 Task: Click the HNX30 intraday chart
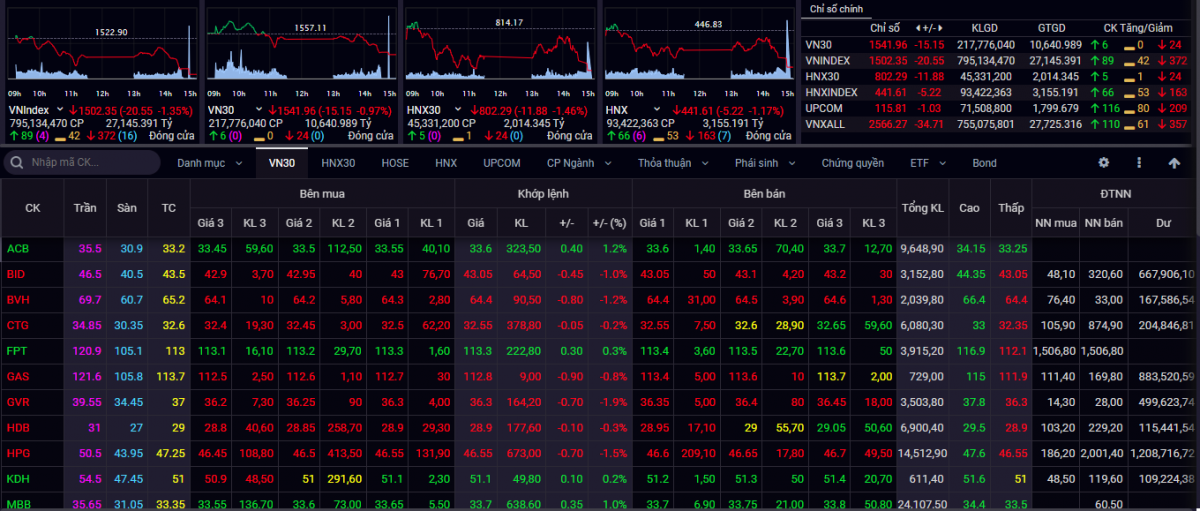click(x=499, y=46)
